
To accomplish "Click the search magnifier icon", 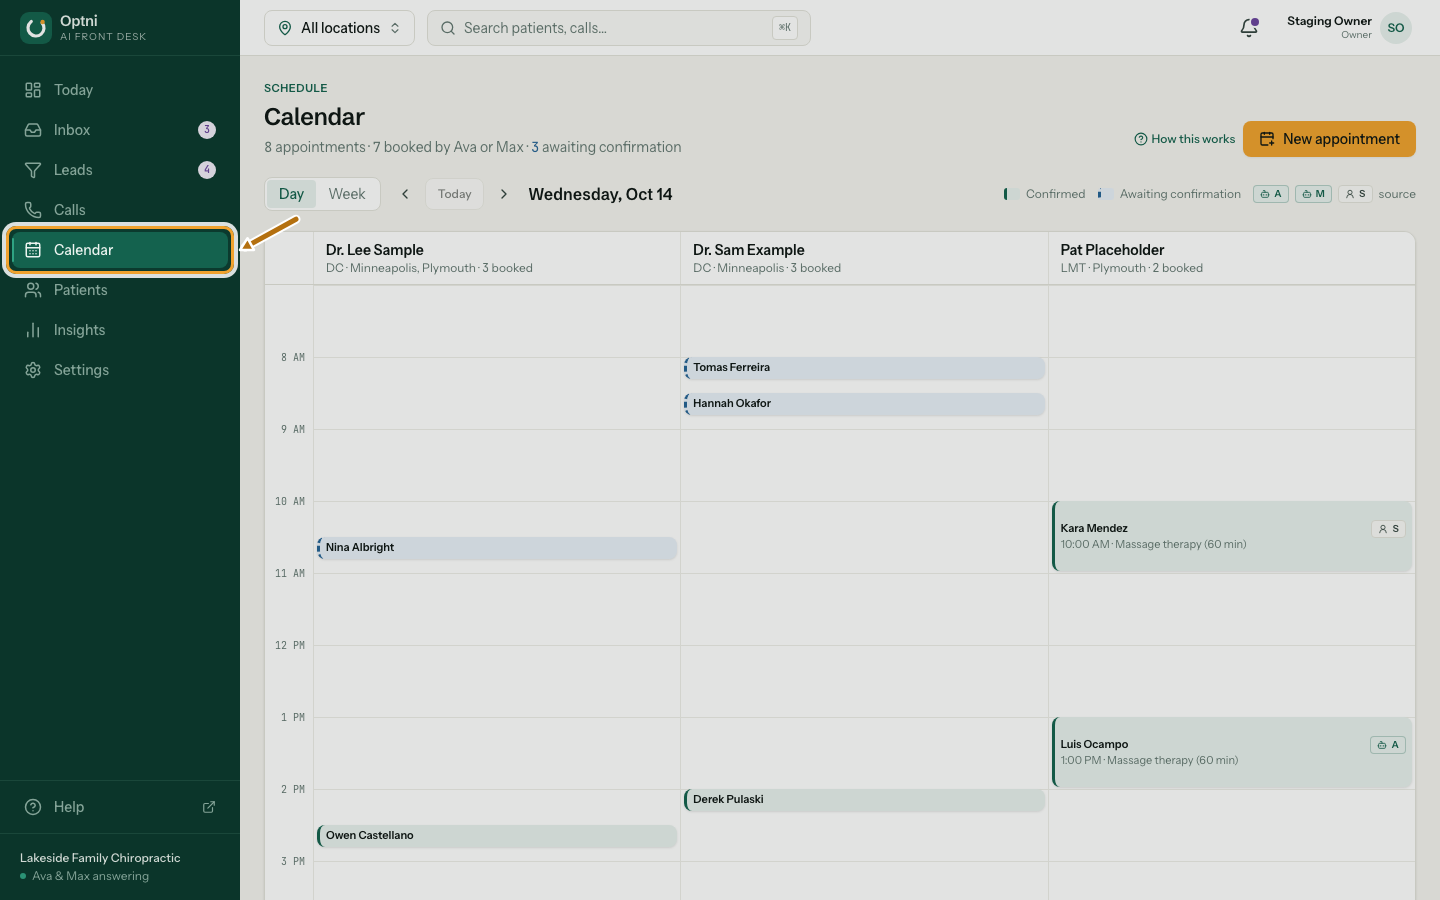I will 448,28.
